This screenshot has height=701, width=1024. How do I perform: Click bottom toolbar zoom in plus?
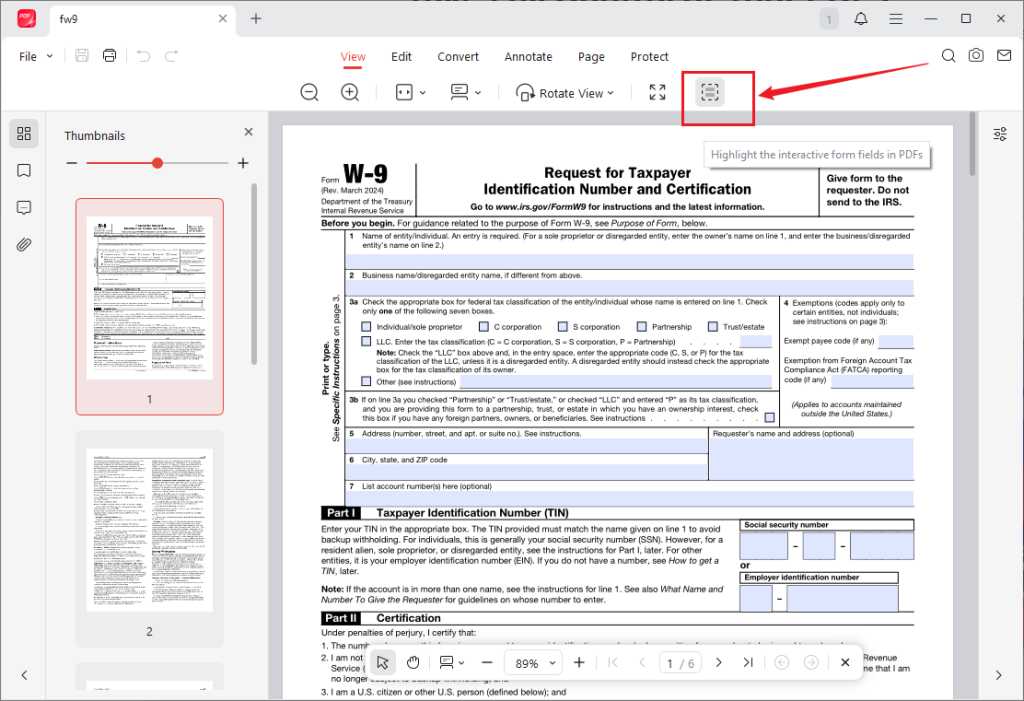point(579,662)
